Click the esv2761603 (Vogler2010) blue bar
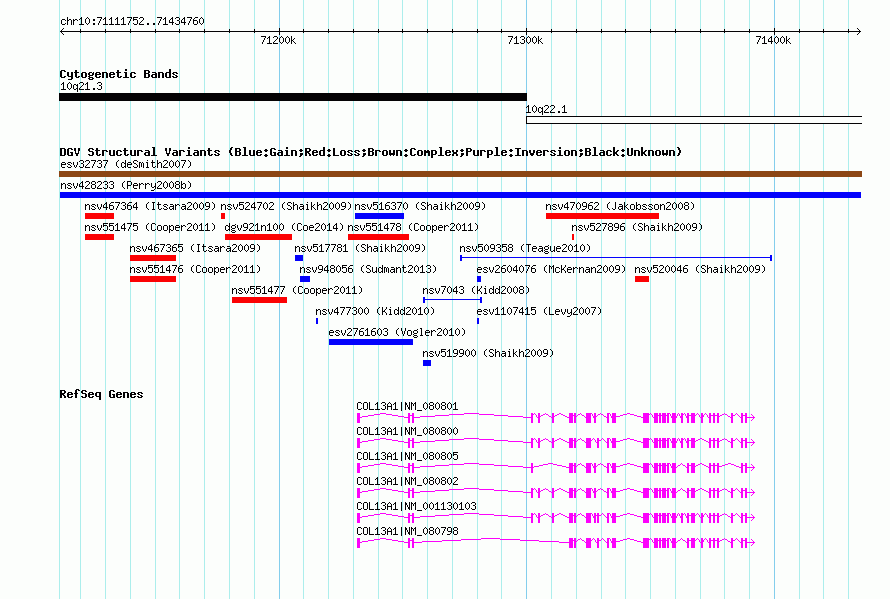The image size is (890, 599). (371, 342)
